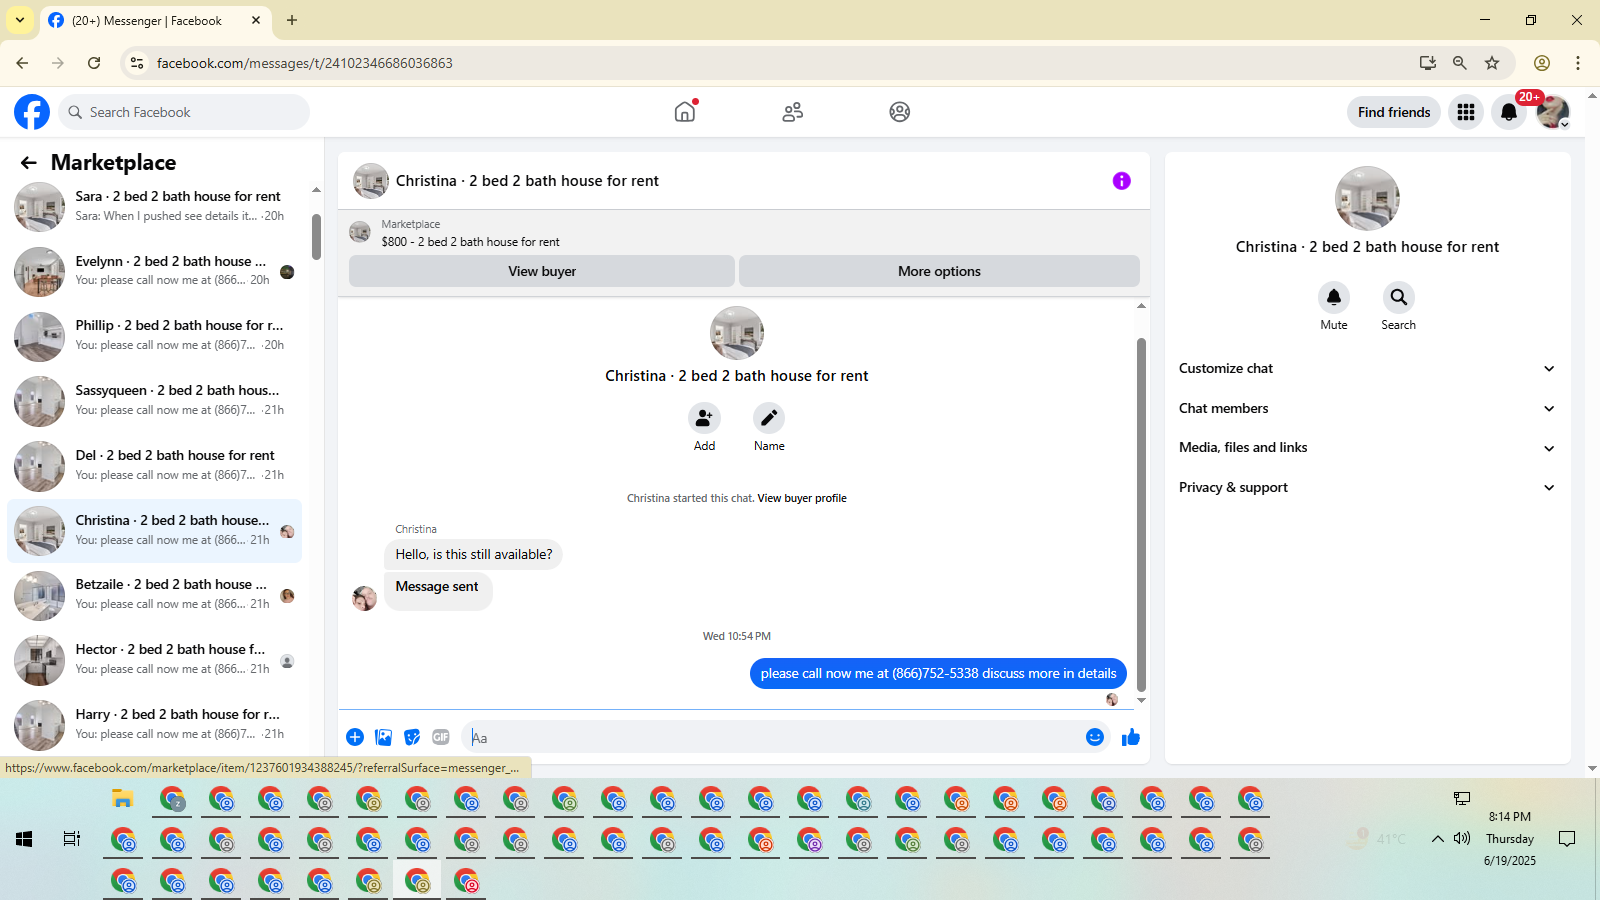This screenshot has height=900, width=1600.
Task: Open View buyer profile link
Action: coord(802,498)
